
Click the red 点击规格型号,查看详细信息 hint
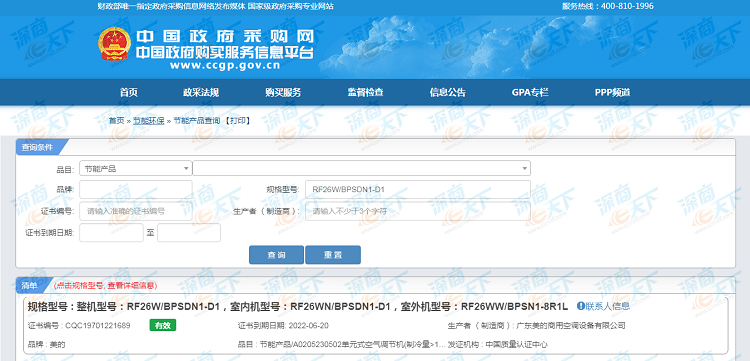pyautogui.click(x=106, y=285)
